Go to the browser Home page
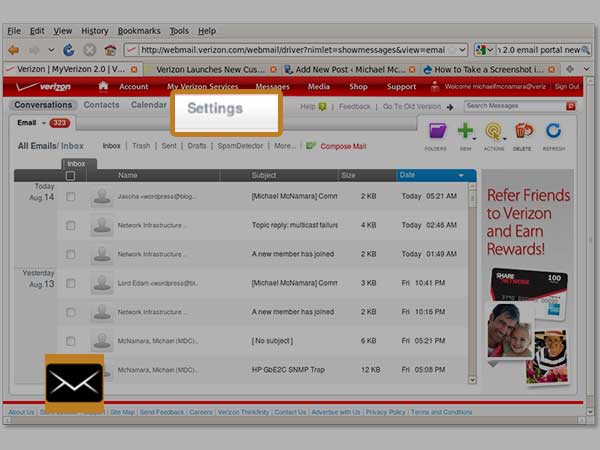 (x=110, y=50)
